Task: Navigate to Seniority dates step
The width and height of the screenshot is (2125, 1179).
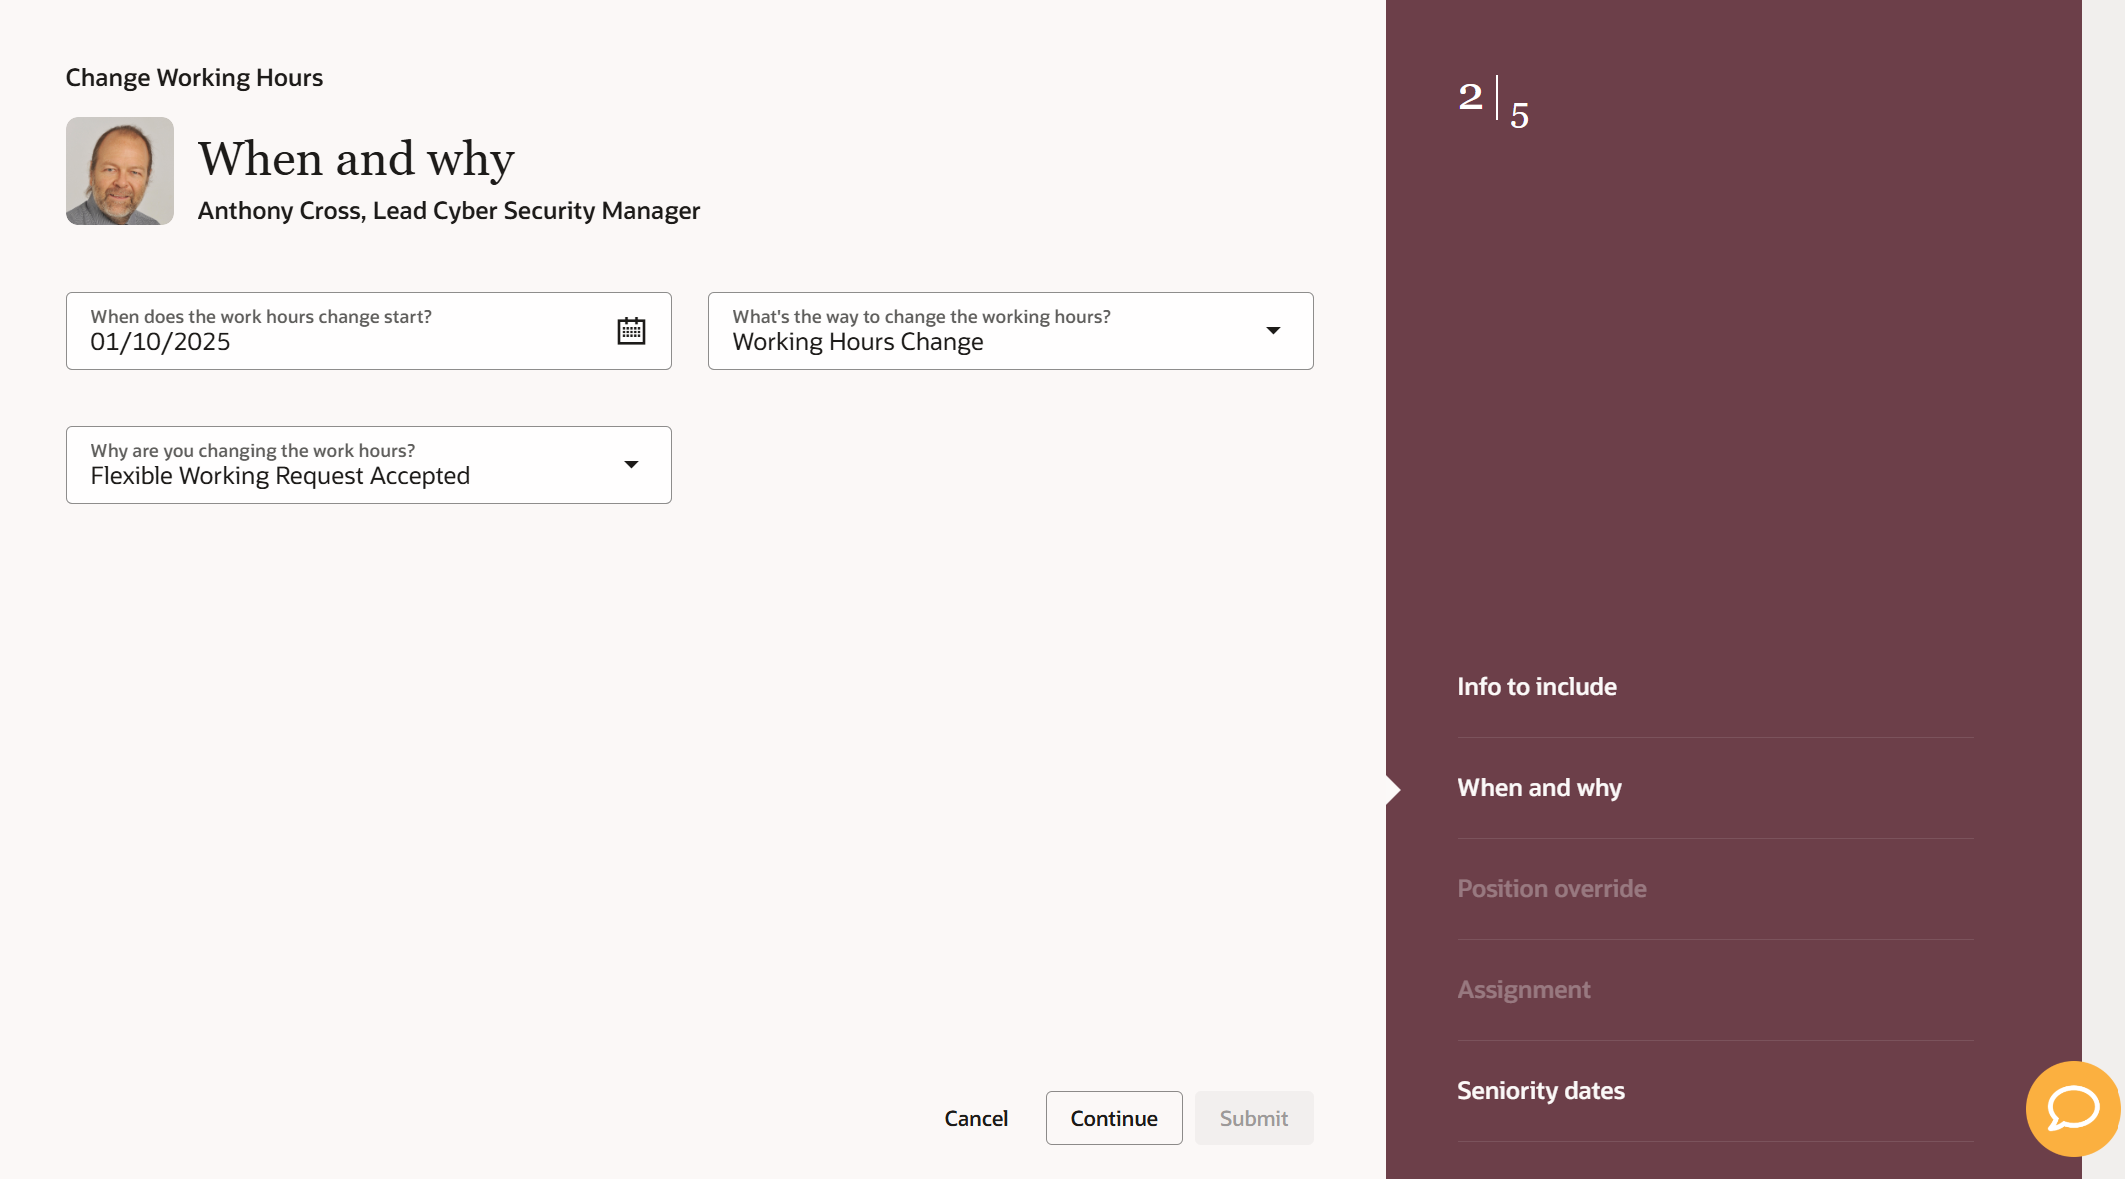Action: click(1540, 1091)
